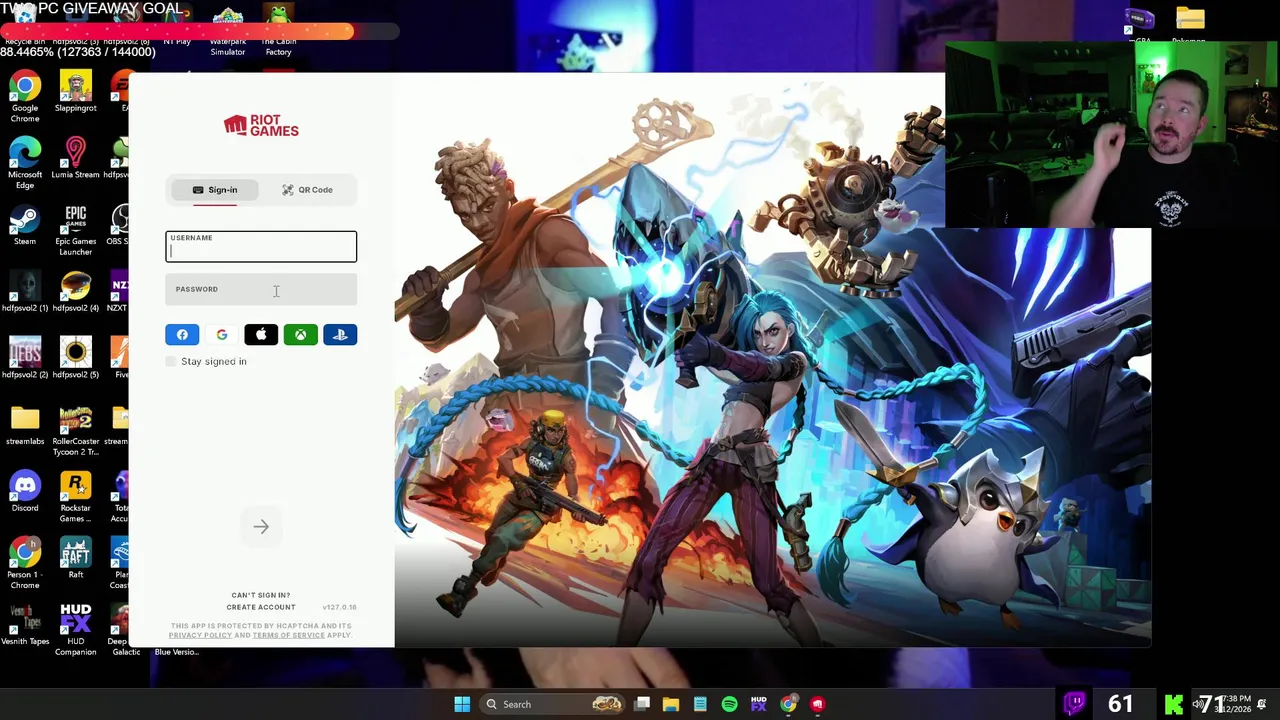The width and height of the screenshot is (1280, 720).
Task: Open The Cabin Factory desktop shortcut
Action: (279, 30)
